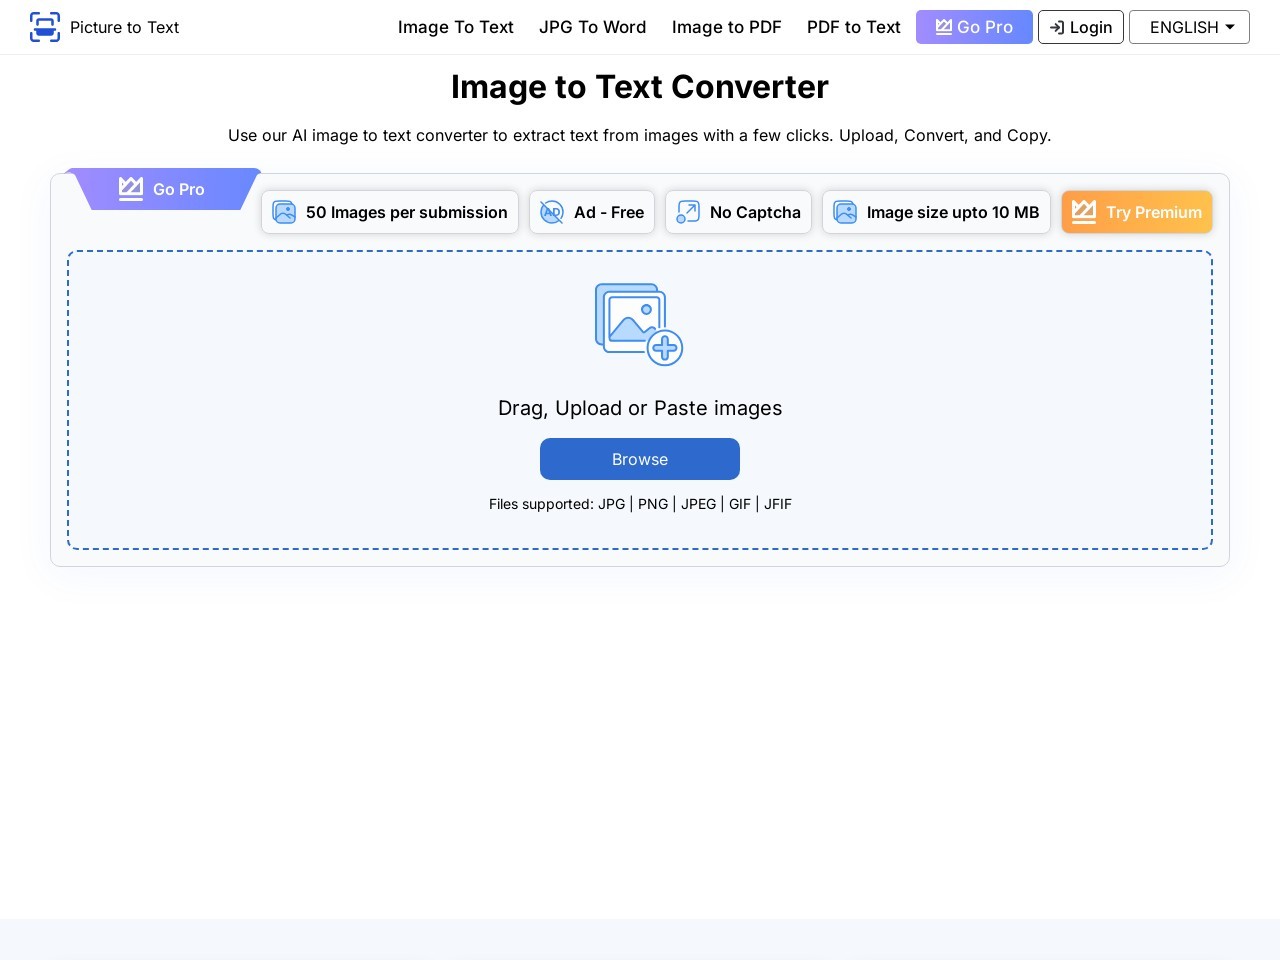
Task: Click the icon beside Image size upto 10 MB
Action: pos(845,212)
